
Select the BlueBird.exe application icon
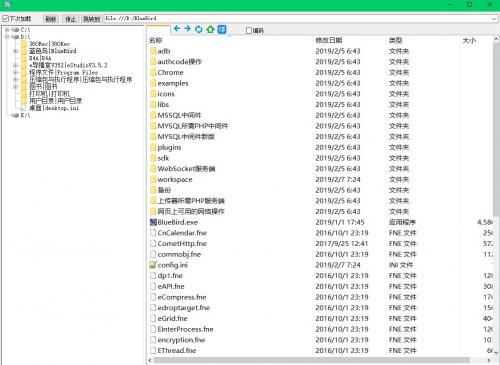coord(153,222)
